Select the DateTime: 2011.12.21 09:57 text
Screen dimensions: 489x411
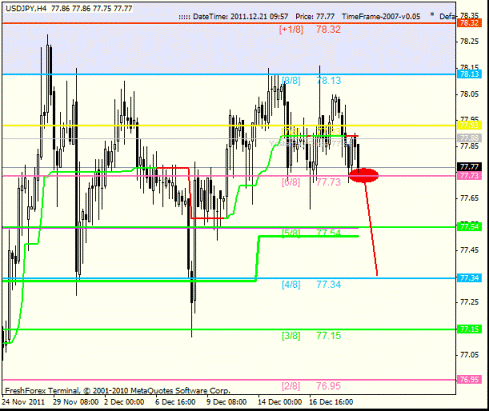point(240,16)
